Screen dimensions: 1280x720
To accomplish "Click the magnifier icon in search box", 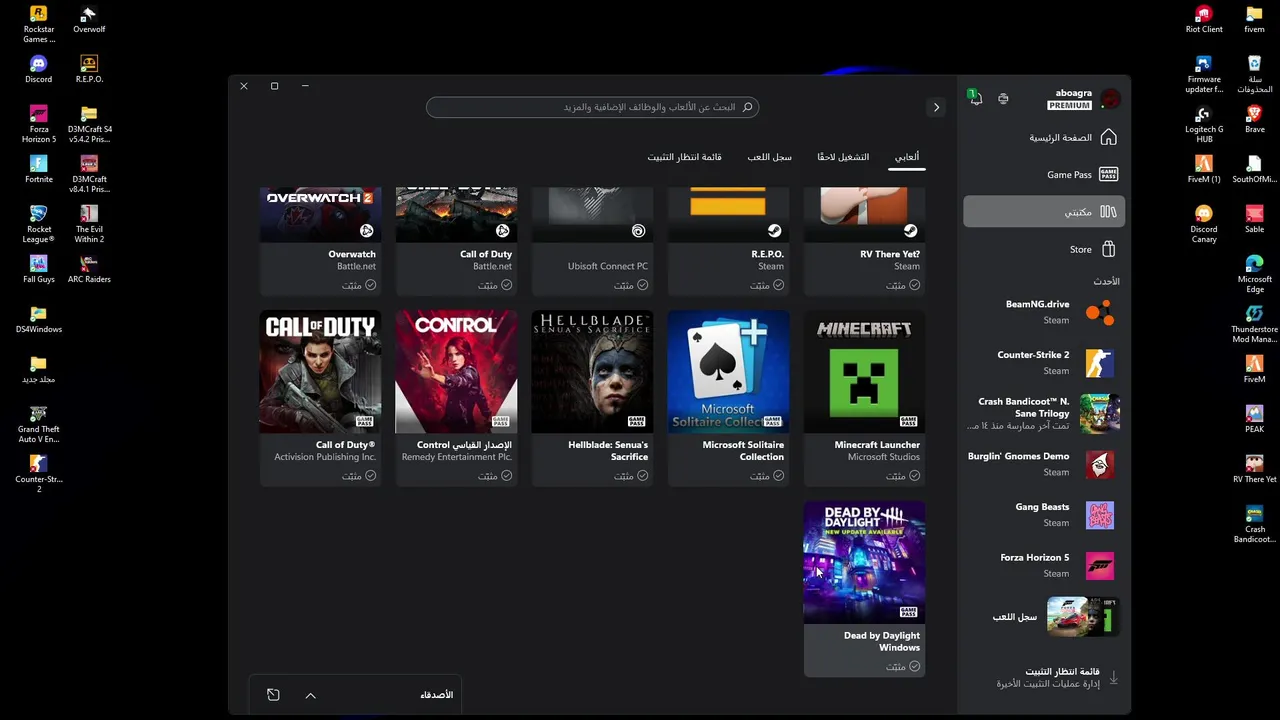I will tap(747, 107).
